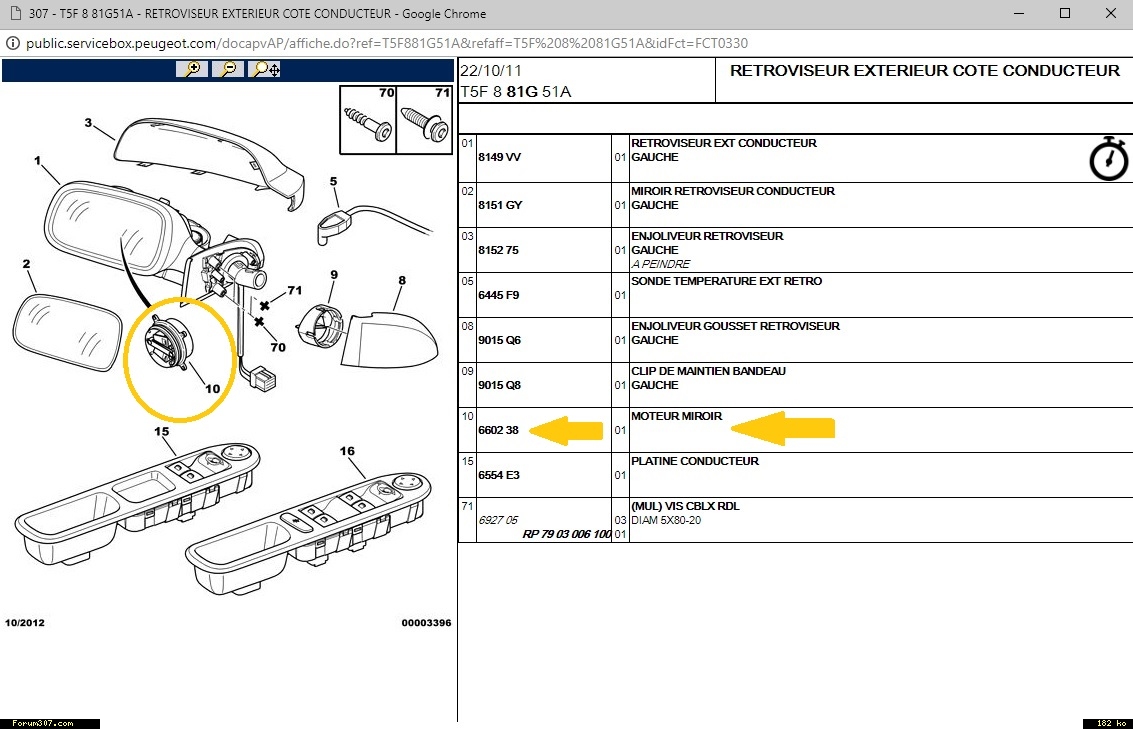The height and width of the screenshot is (729, 1133).
Task: Click reference code T5F 8 81G 51A
Action: 516,92
